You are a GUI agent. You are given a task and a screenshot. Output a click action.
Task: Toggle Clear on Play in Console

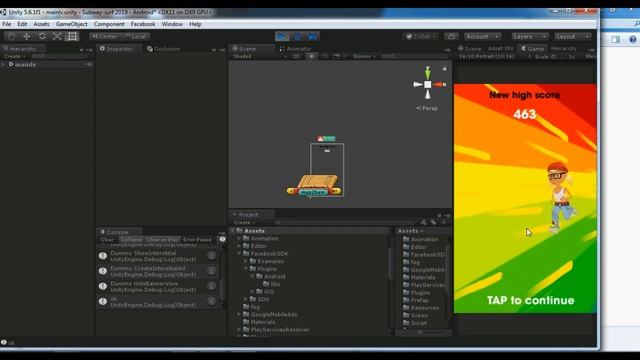click(x=162, y=240)
